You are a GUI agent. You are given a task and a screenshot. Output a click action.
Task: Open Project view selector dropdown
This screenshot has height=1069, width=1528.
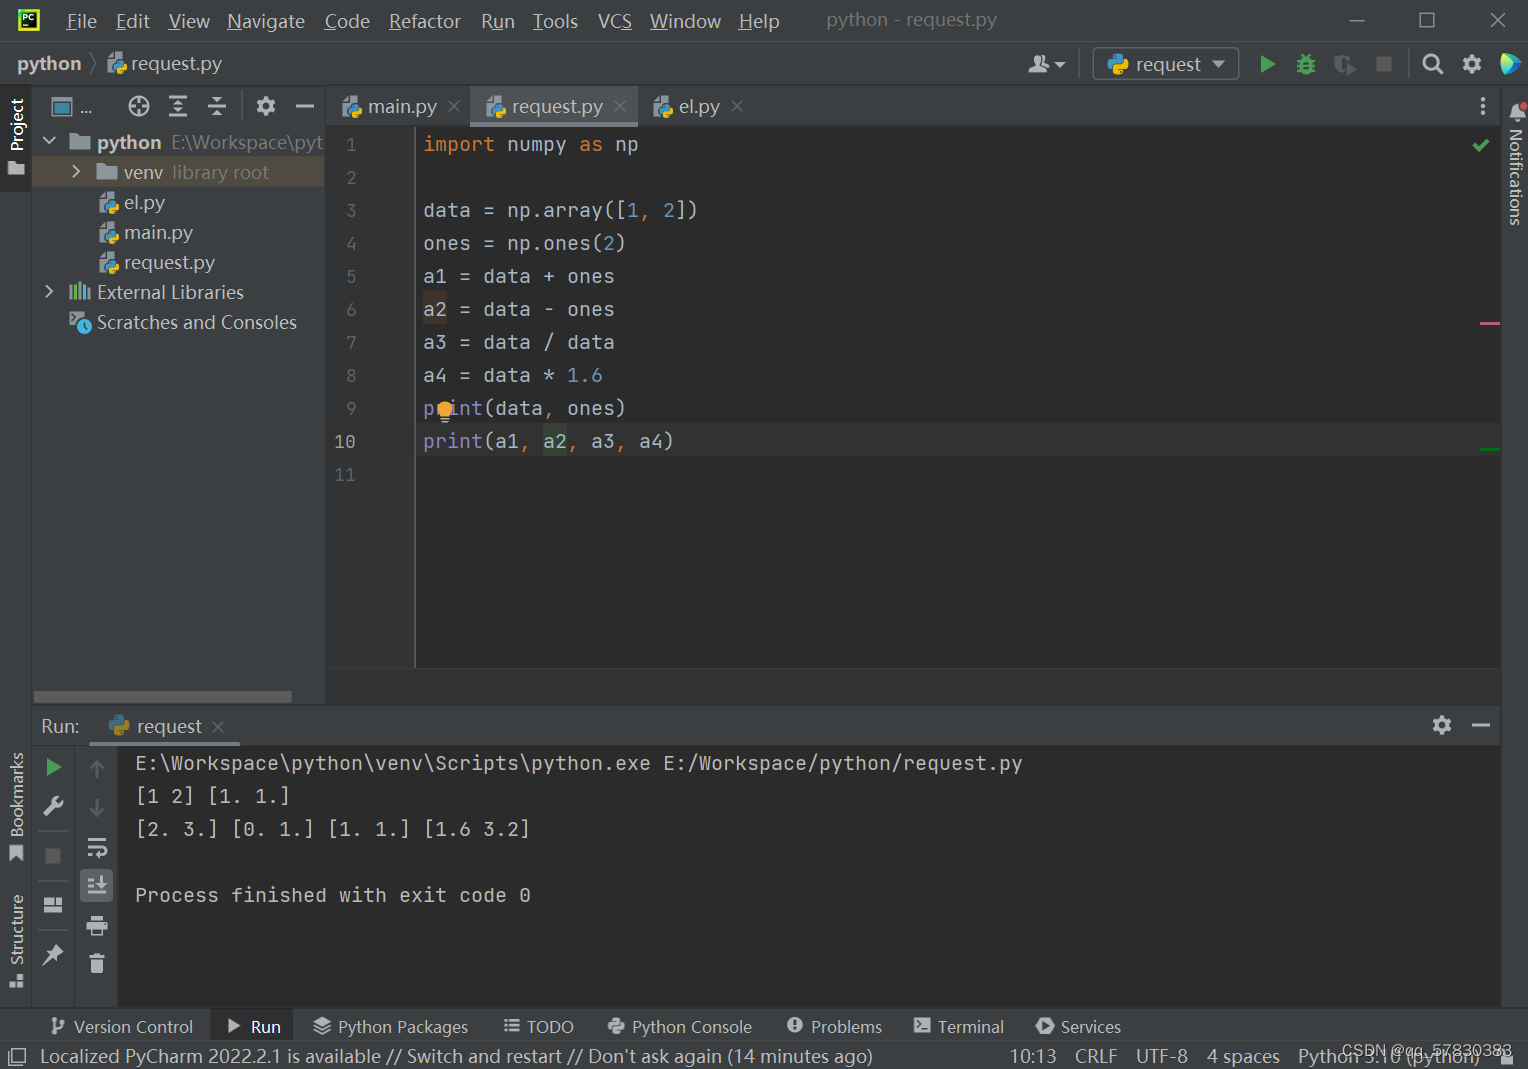coord(72,106)
